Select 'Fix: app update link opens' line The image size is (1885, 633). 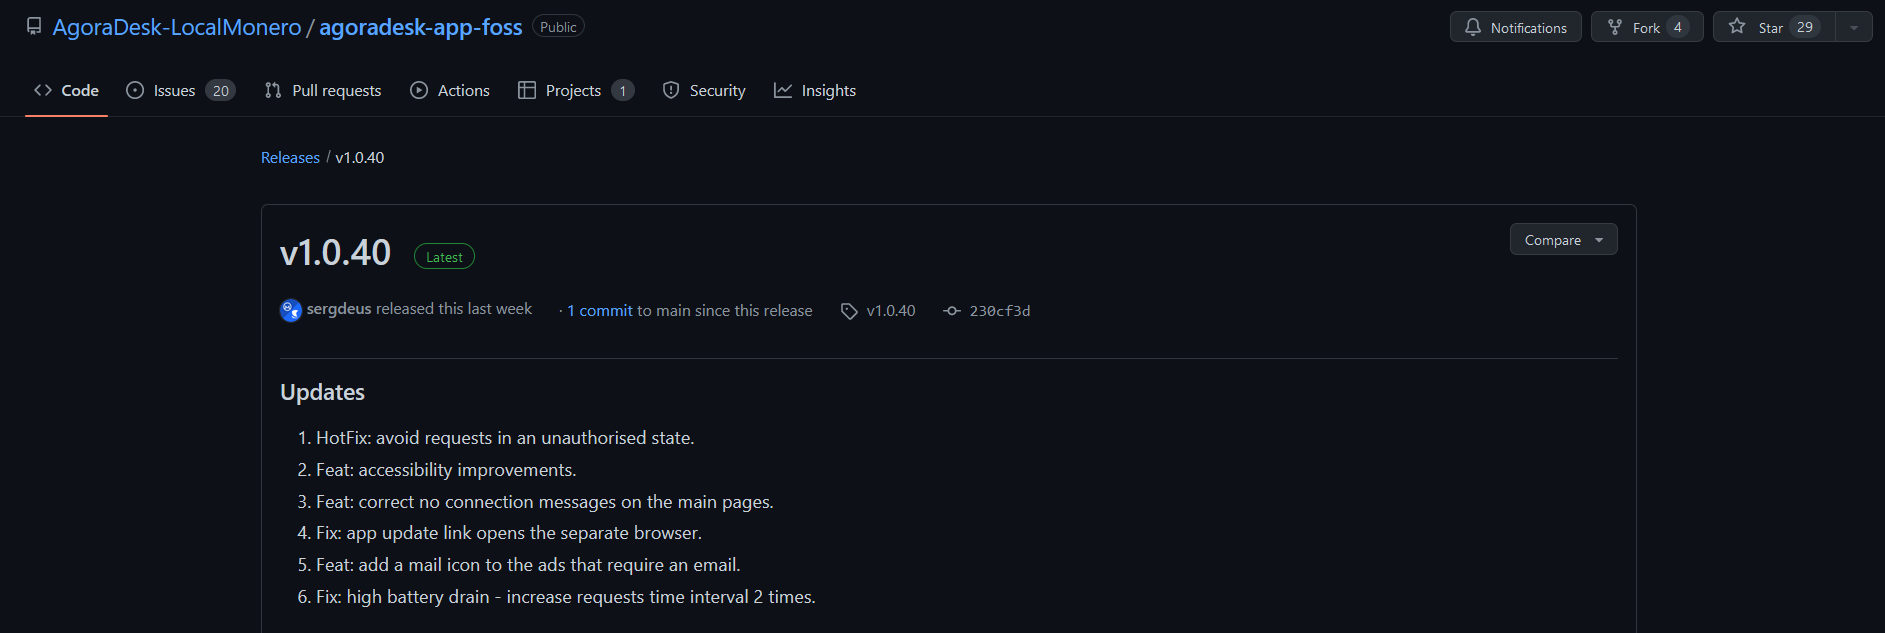coord(509,533)
